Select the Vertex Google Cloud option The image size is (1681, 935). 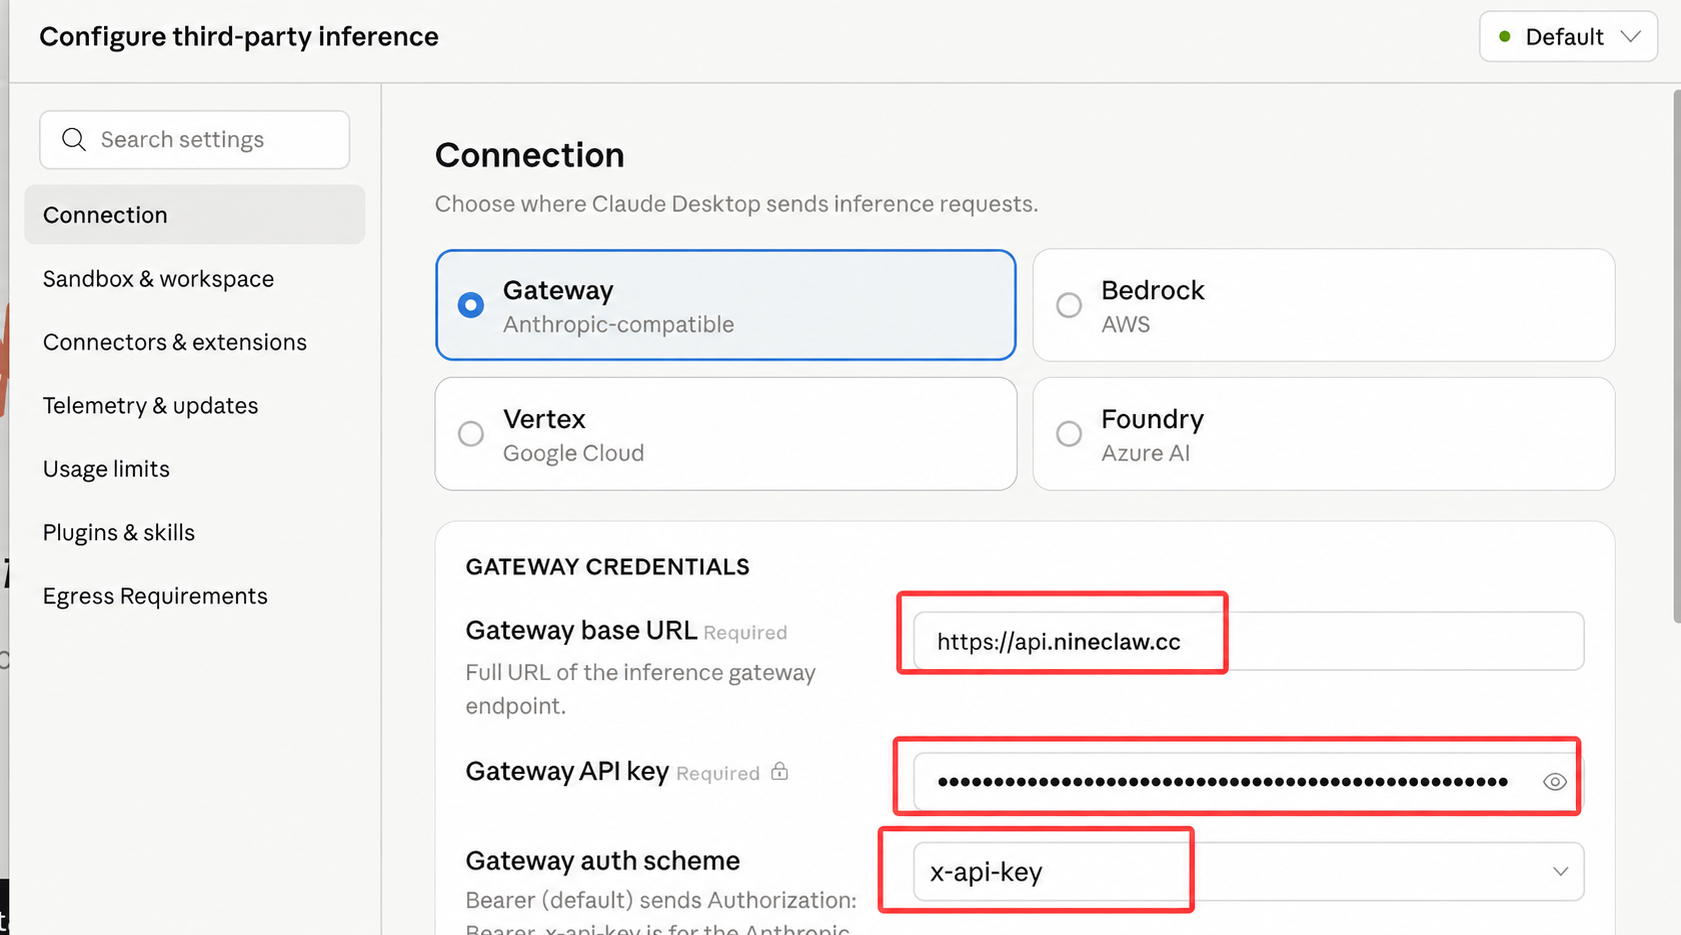click(x=725, y=434)
